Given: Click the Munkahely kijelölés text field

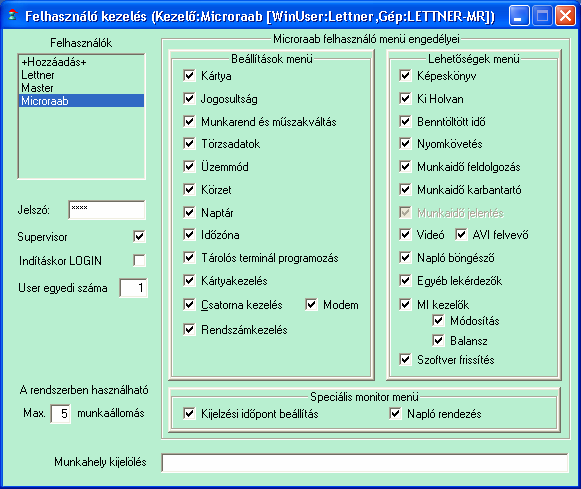Looking at the screenshot, I should 365,463.
